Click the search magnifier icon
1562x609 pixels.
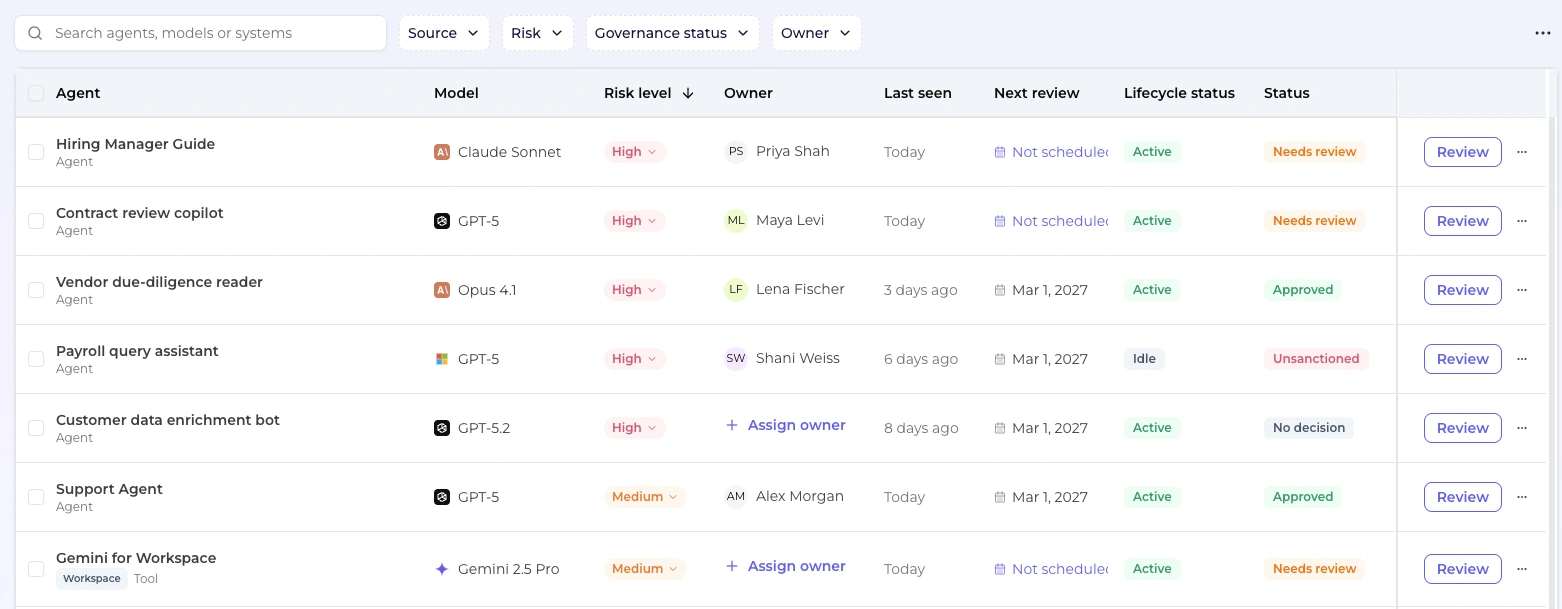(35, 33)
